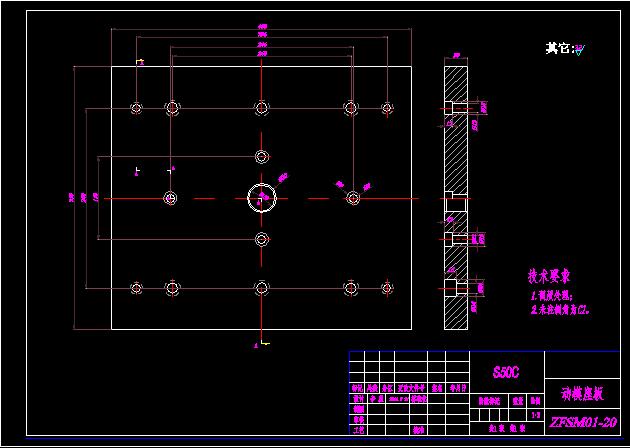
Task: Select the large center circle in plan view
Action: 262,198
